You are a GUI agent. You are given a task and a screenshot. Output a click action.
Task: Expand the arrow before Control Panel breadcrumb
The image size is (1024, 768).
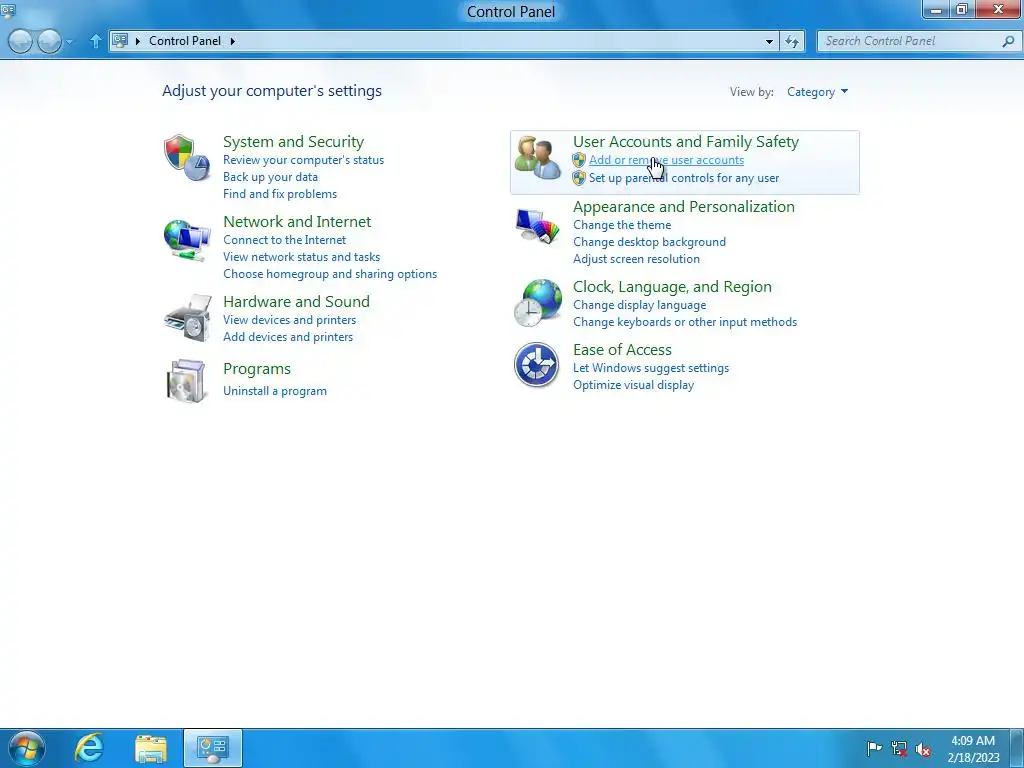click(x=138, y=41)
